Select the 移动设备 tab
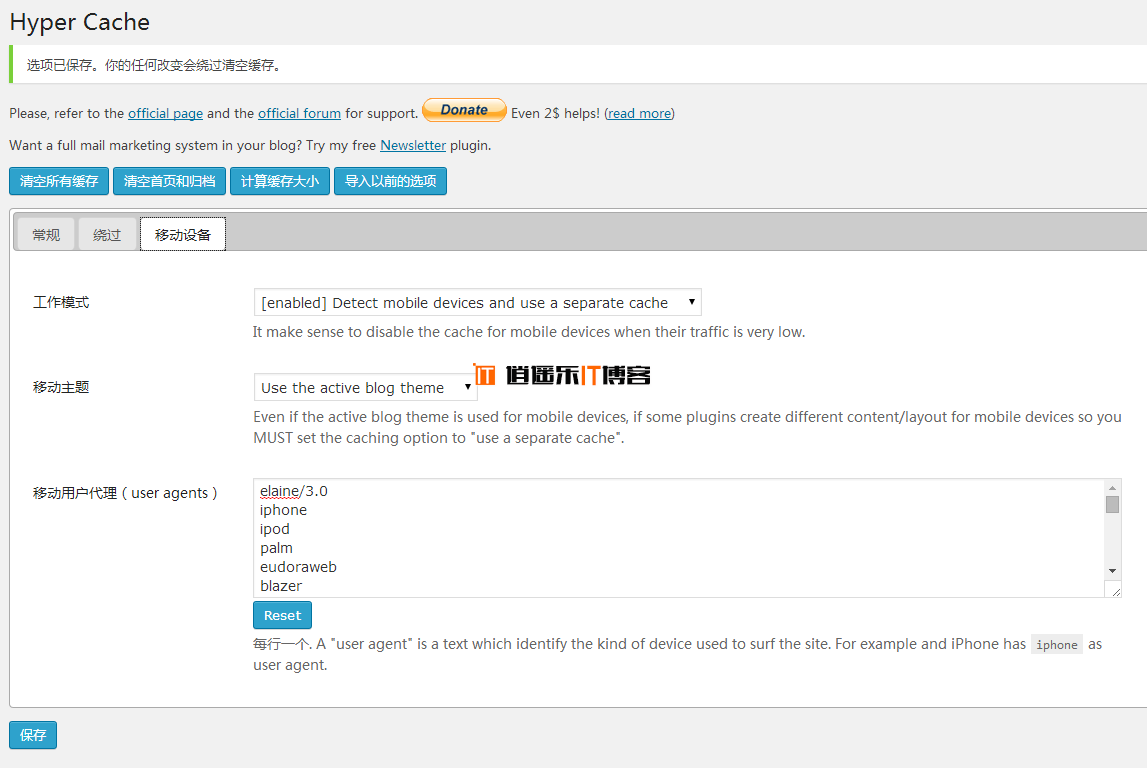This screenshot has height=768, width=1147. pyautogui.click(x=183, y=234)
